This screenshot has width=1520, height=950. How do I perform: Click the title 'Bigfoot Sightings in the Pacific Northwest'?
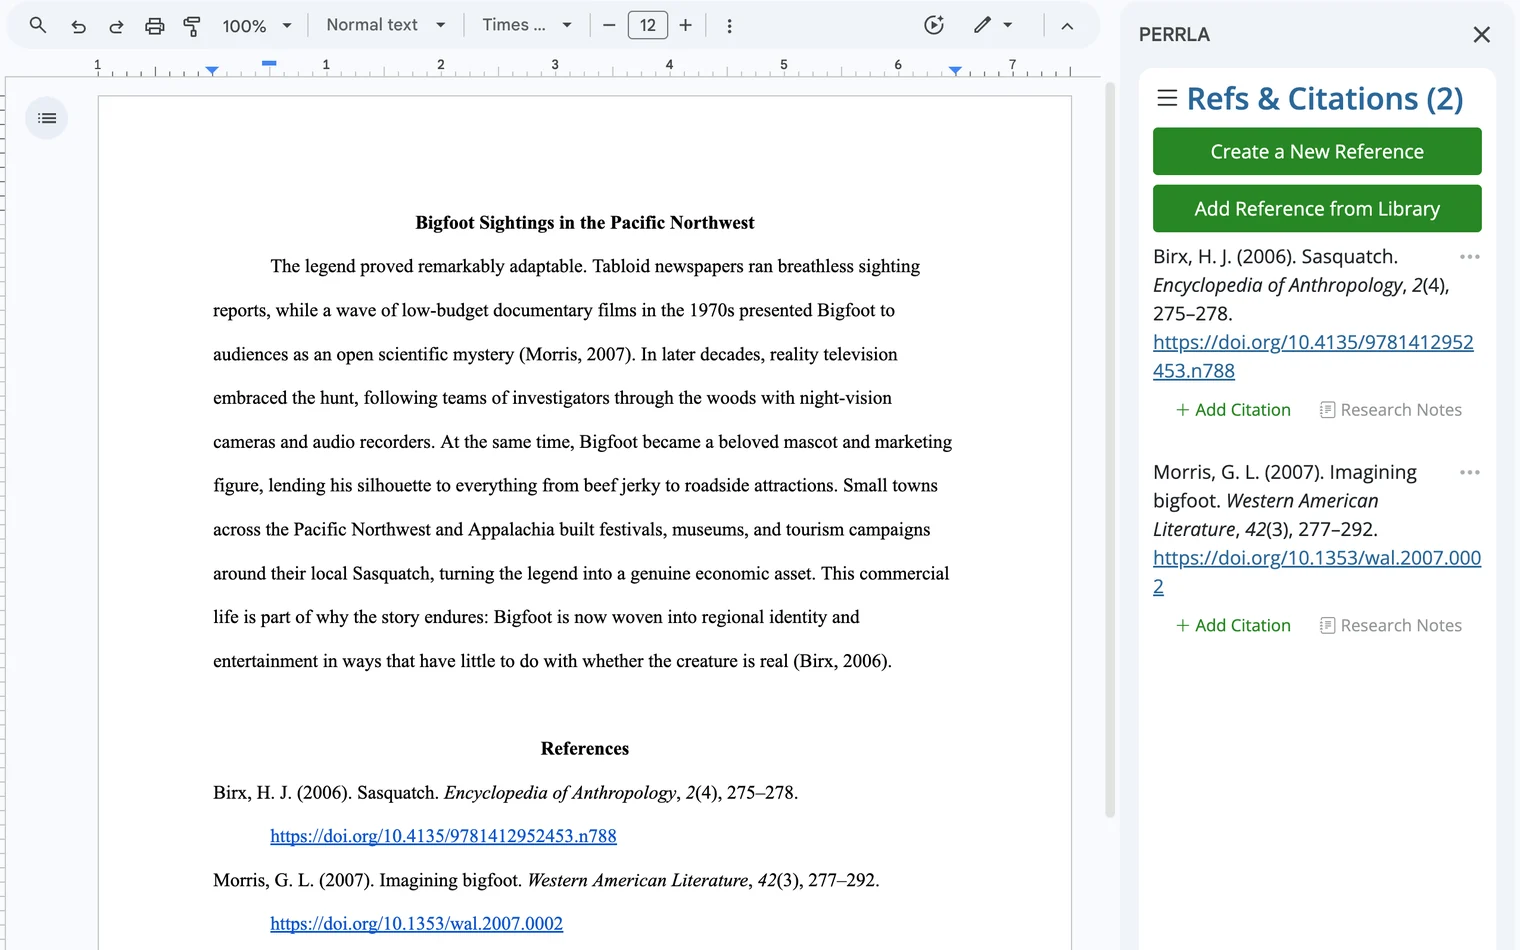[x=585, y=223]
